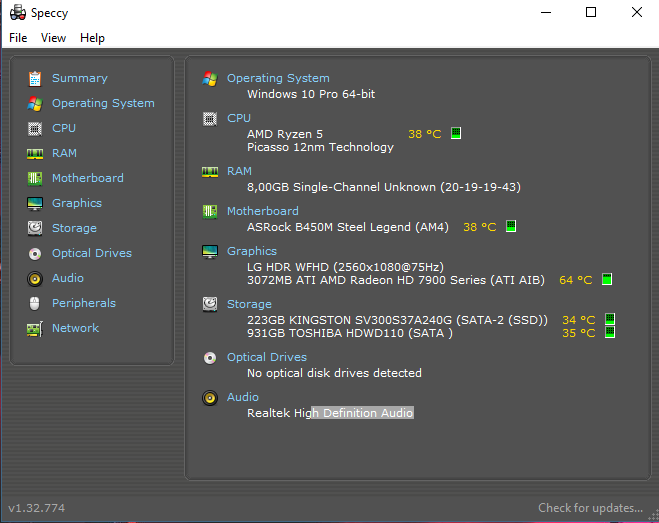The image size is (659, 523).
Task: Click the Peripherals mouse icon in sidebar
Action: pos(35,304)
